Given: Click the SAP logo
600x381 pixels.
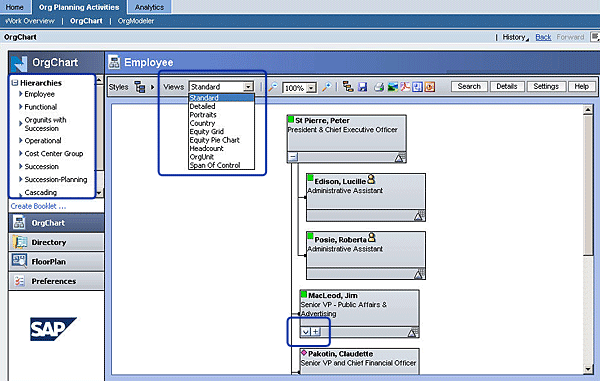Looking at the screenshot, I should click(x=53, y=329).
